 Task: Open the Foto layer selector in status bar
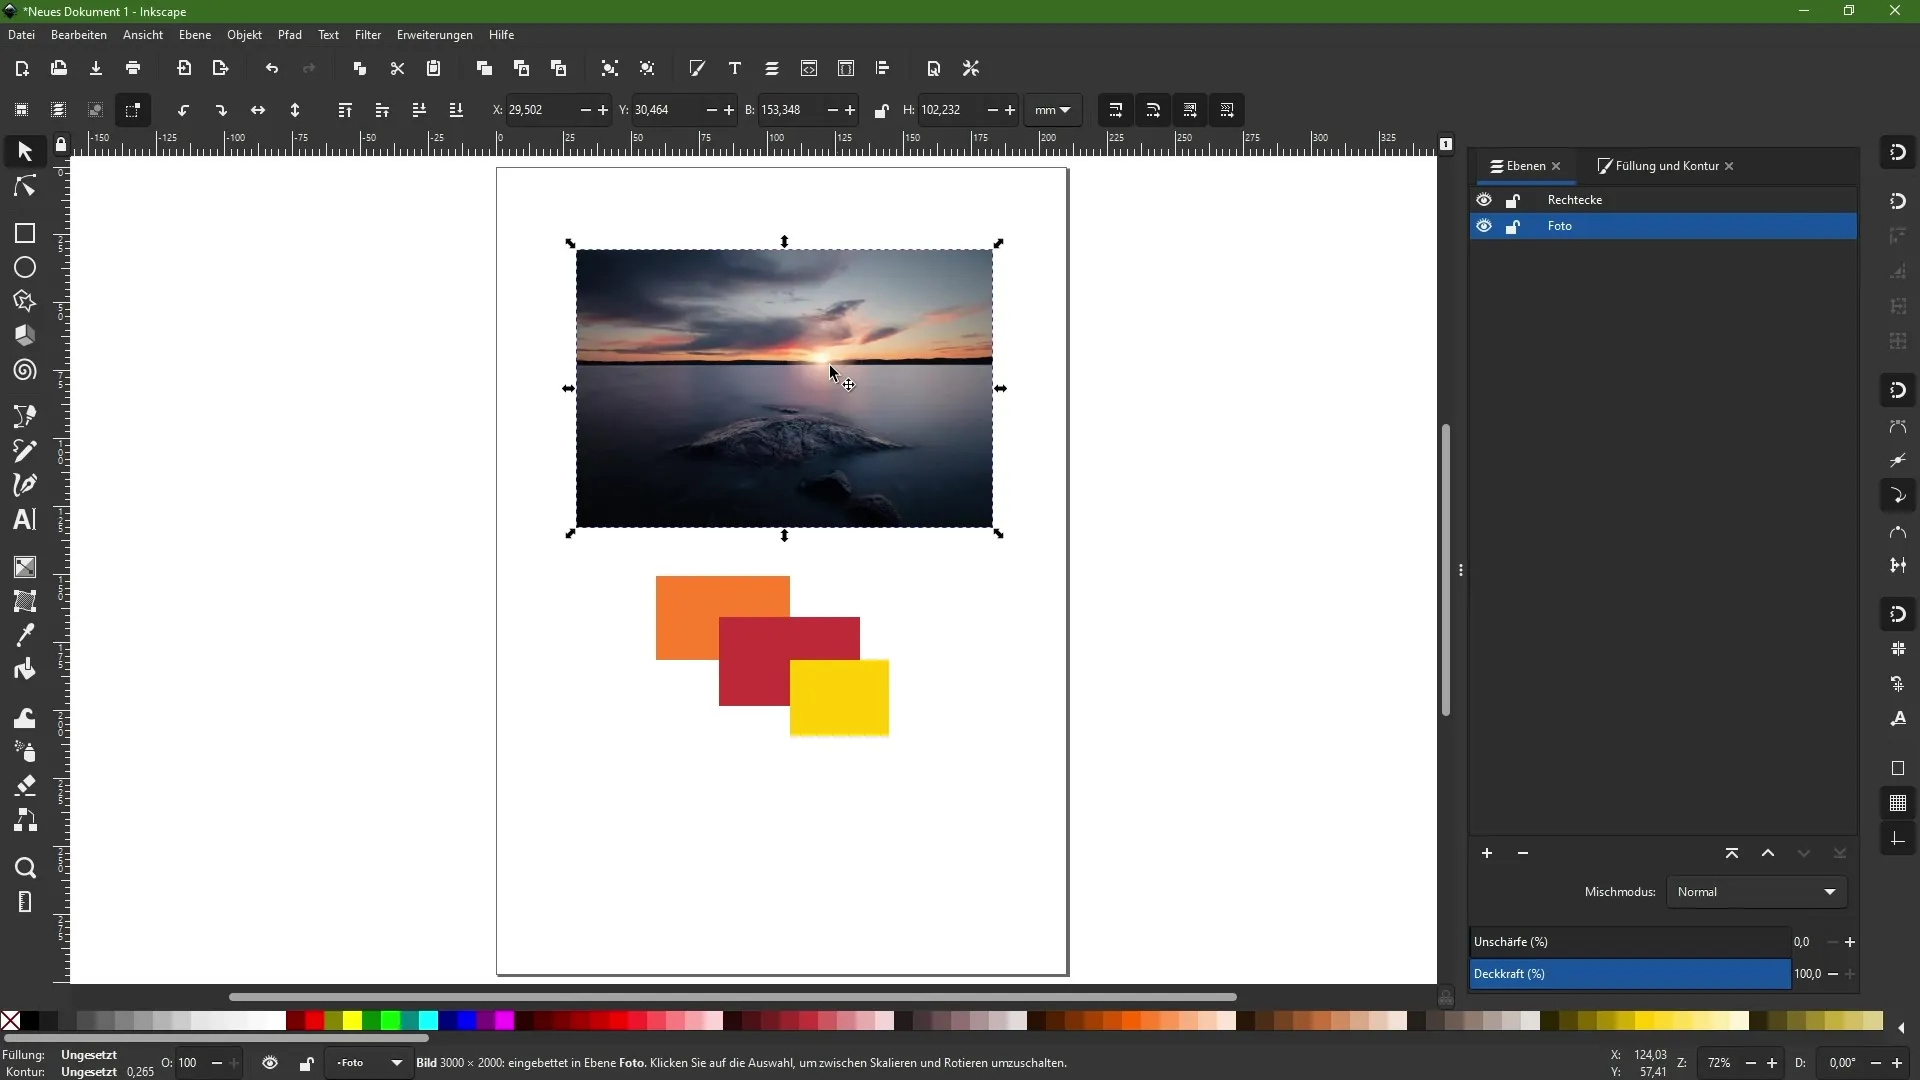368,1063
